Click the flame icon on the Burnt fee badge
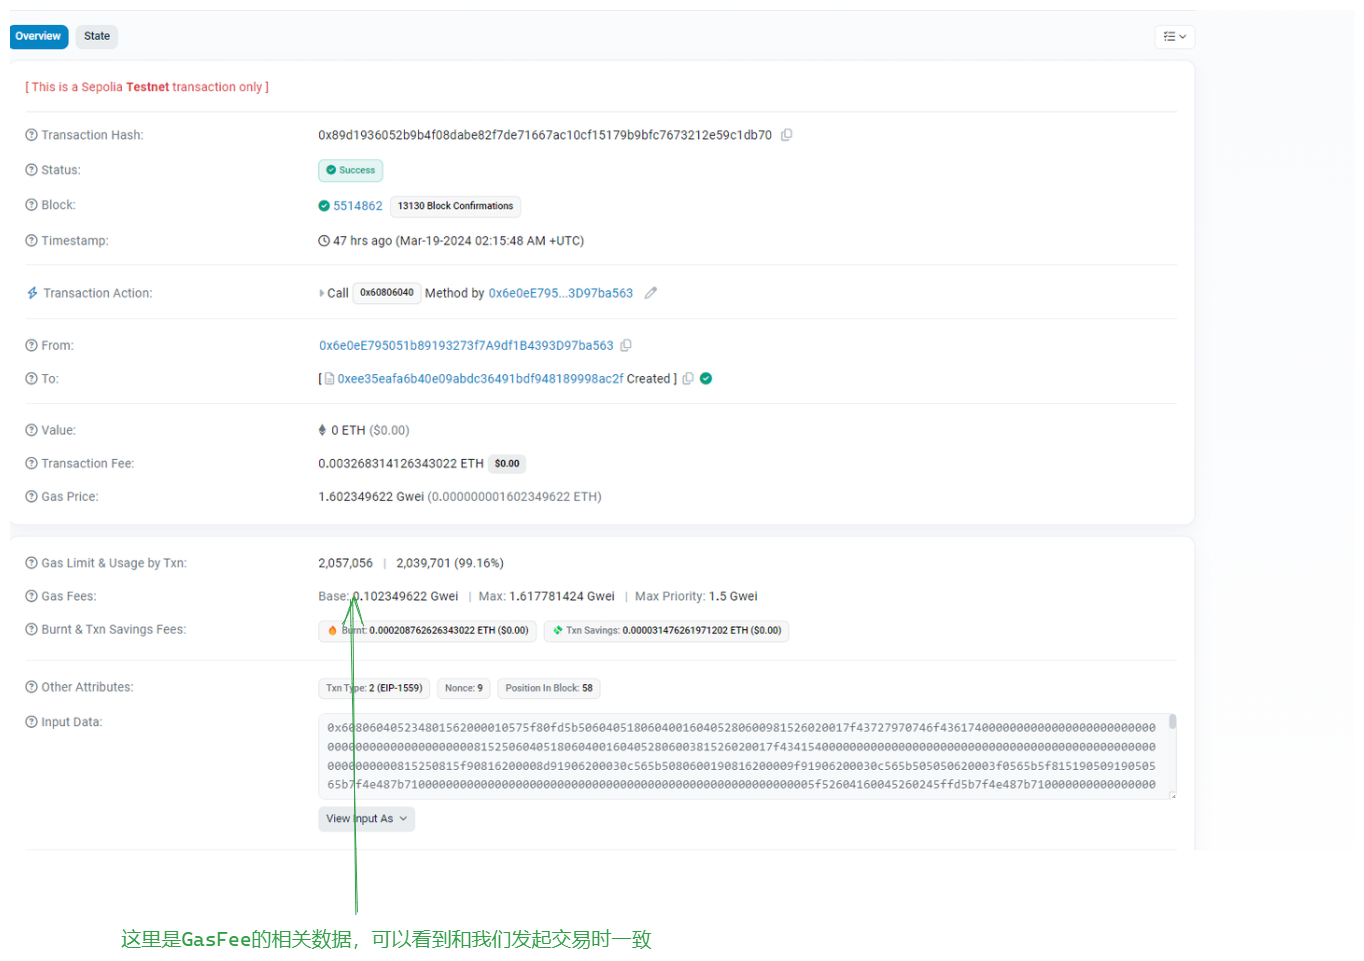 pos(330,631)
